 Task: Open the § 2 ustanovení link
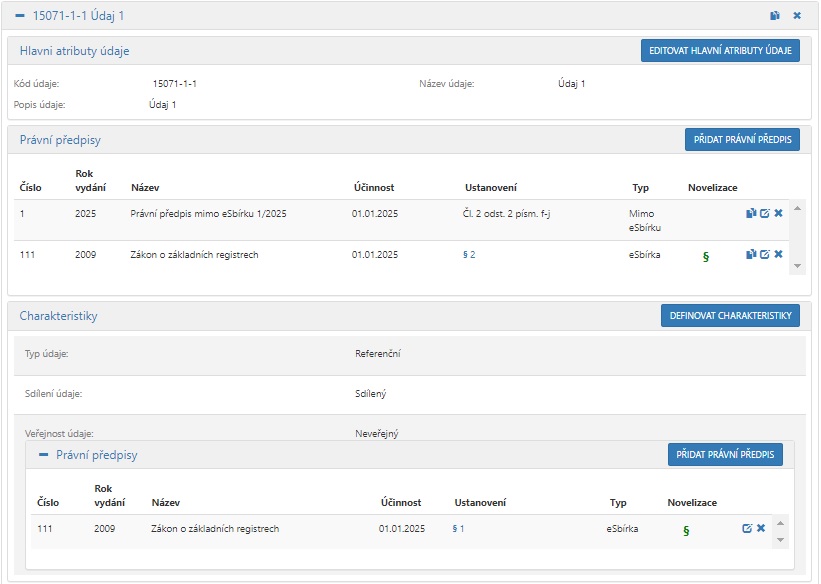[x=469, y=255]
